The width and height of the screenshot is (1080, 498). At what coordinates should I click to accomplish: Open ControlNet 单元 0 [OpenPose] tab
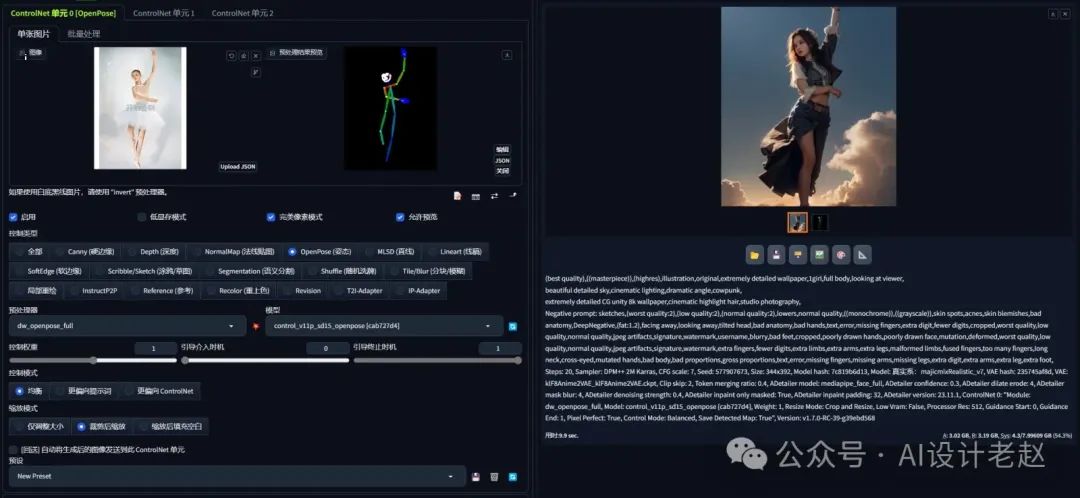[62, 13]
